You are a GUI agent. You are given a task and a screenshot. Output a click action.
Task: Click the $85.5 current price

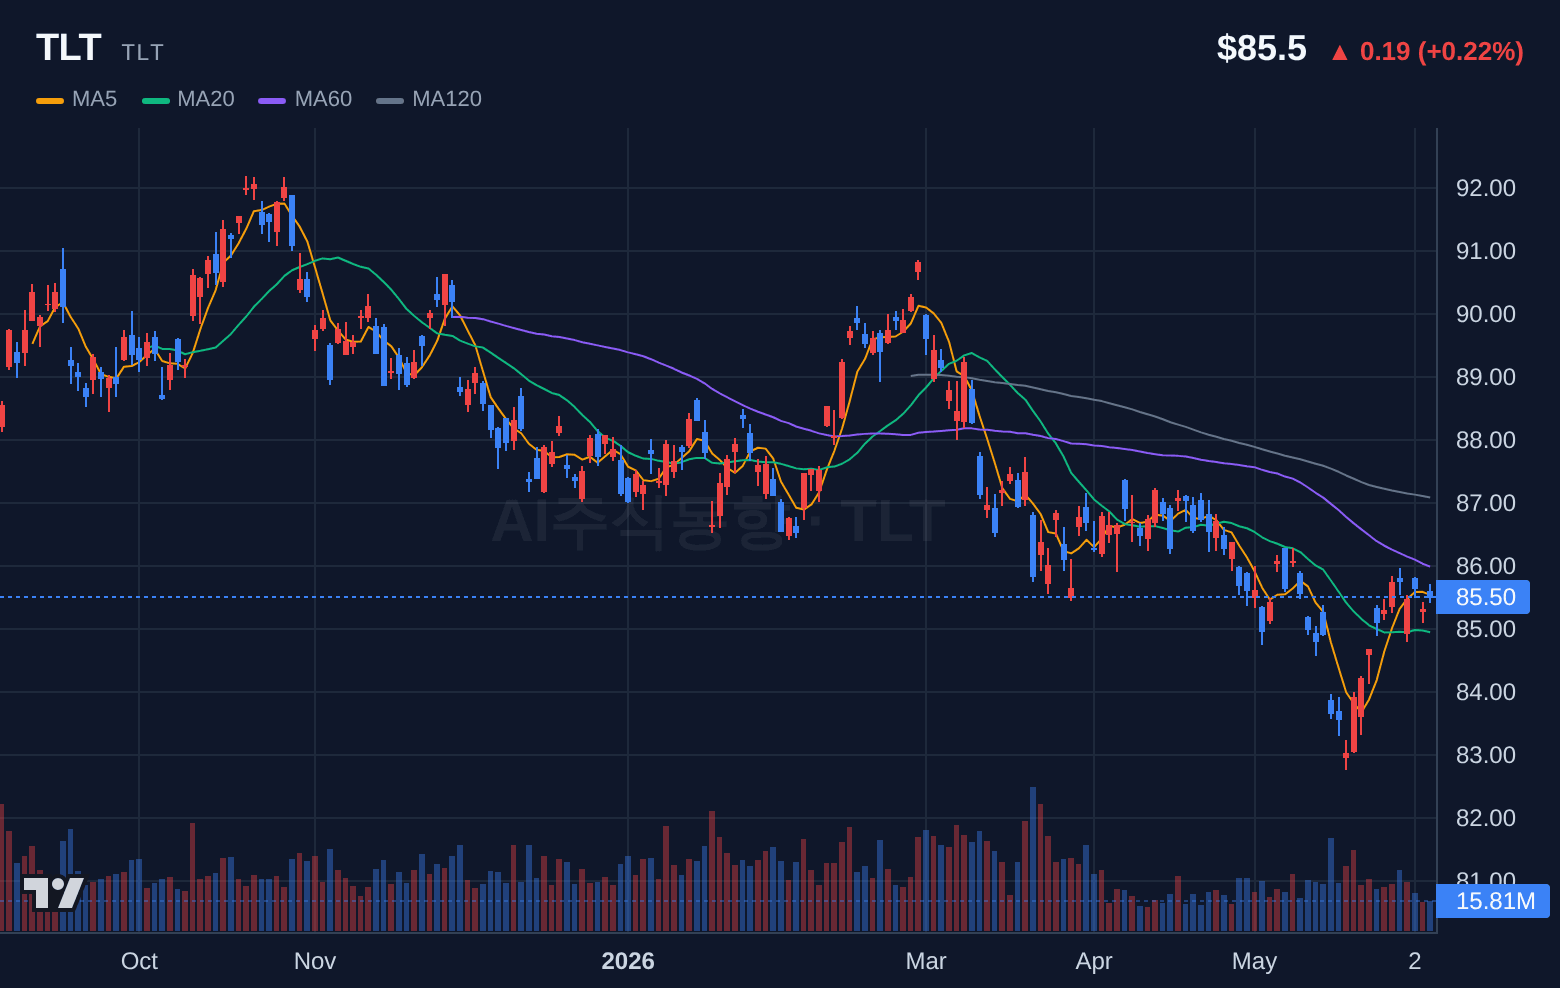point(1262,48)
